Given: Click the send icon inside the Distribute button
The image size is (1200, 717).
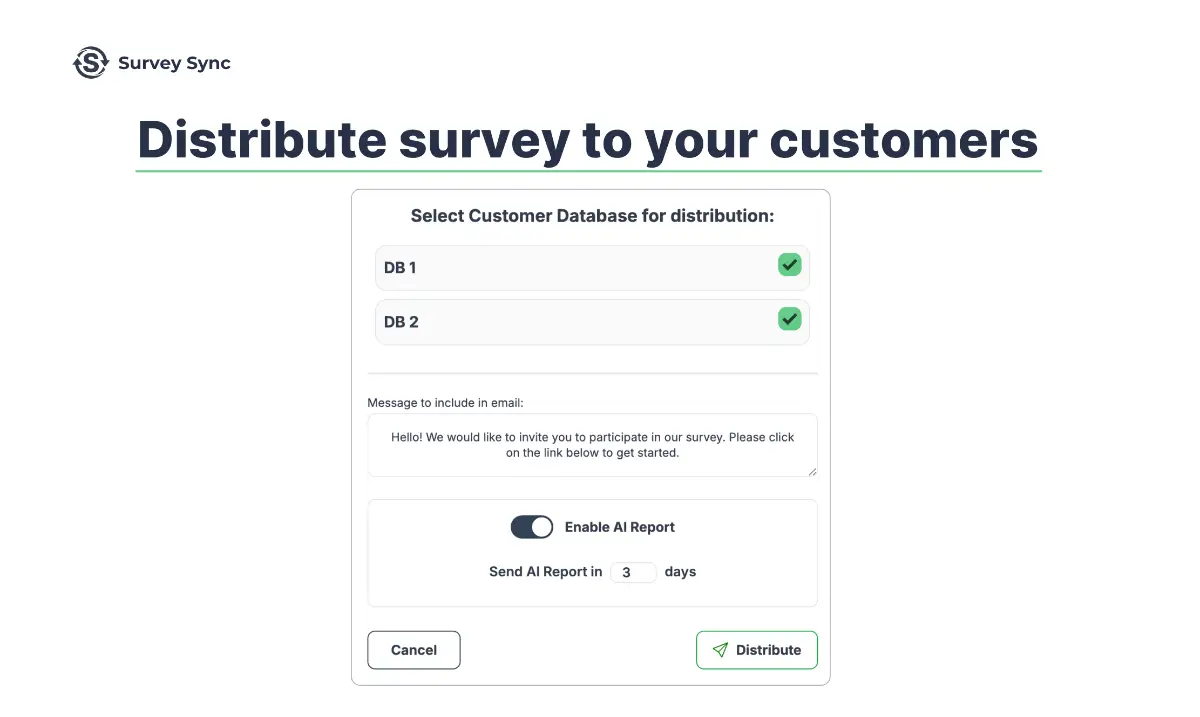Looking at the screenshot, I should (x=721, y=650).
